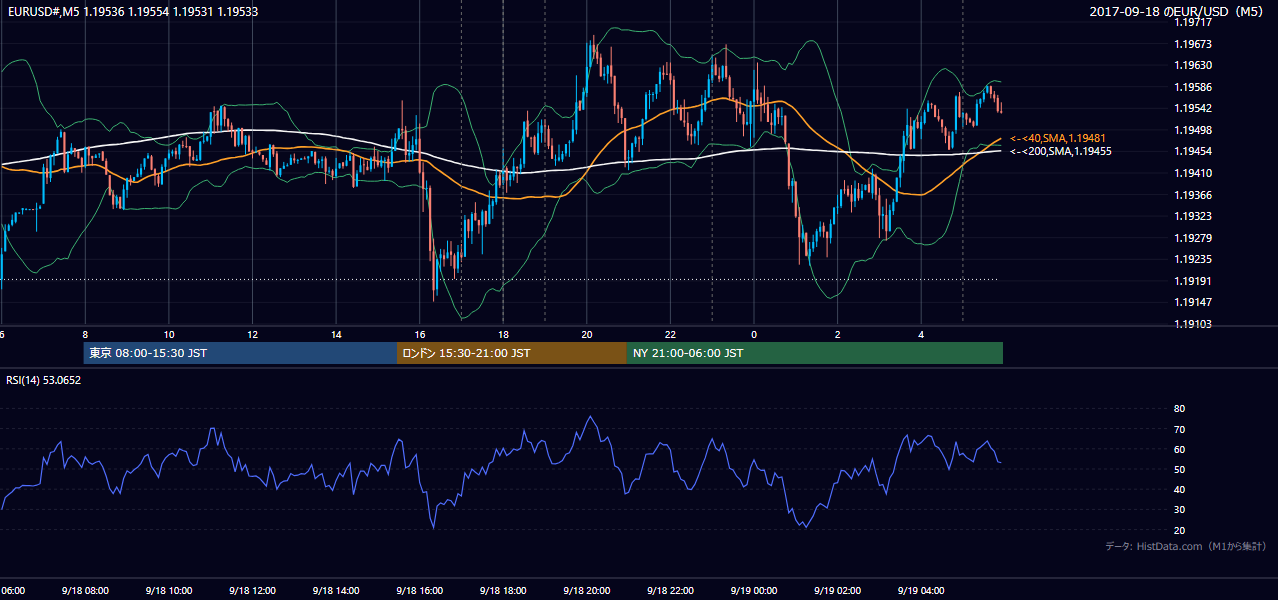
Task: Click hour label 22 on chart time axis
Action: 671,334
